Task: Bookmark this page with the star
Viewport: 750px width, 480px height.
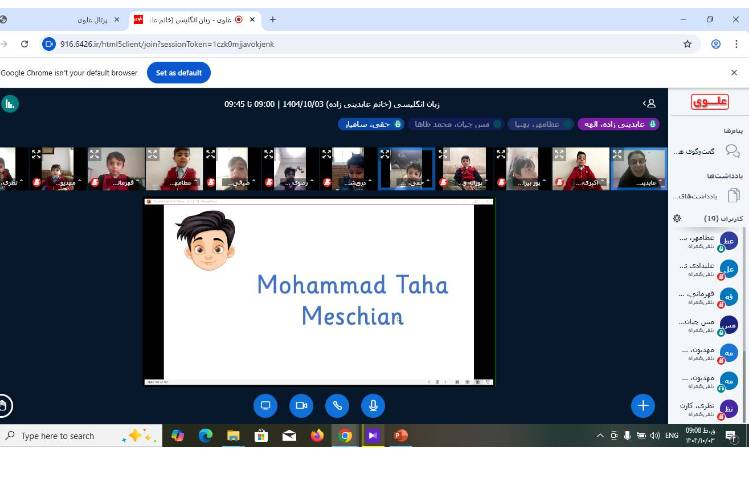Action: click(x=687, y=44)
